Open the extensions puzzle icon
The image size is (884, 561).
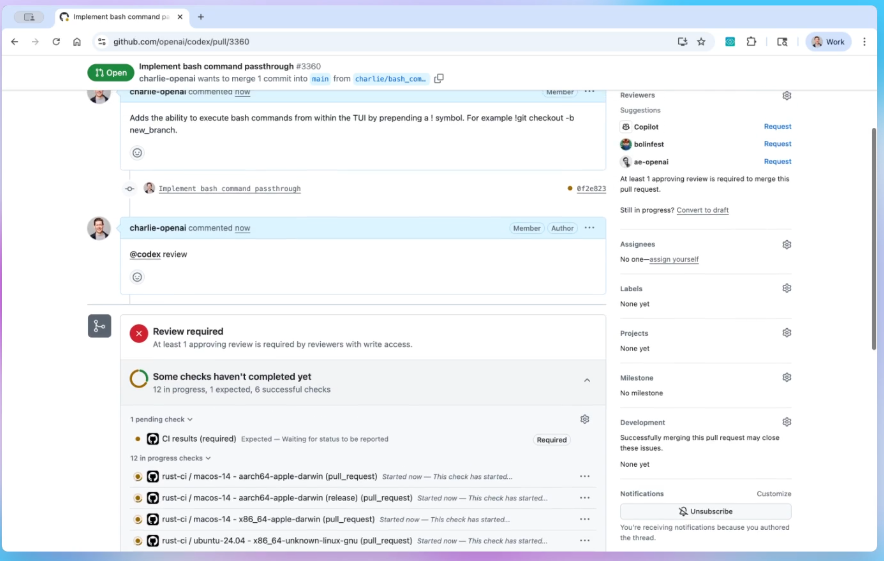point(751,42)
